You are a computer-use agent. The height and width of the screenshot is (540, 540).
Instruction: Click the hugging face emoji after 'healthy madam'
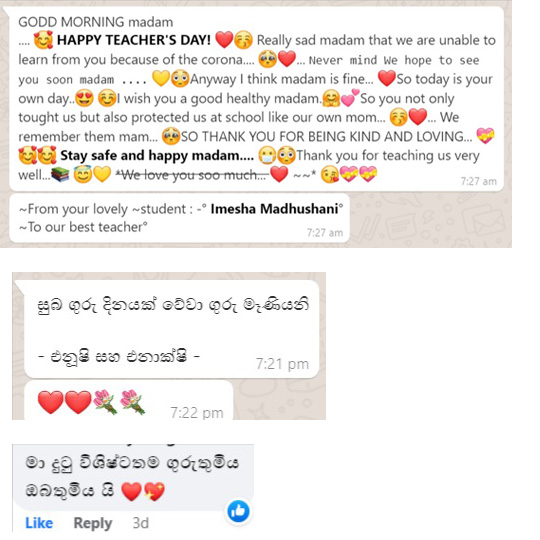tap(331, 99)
